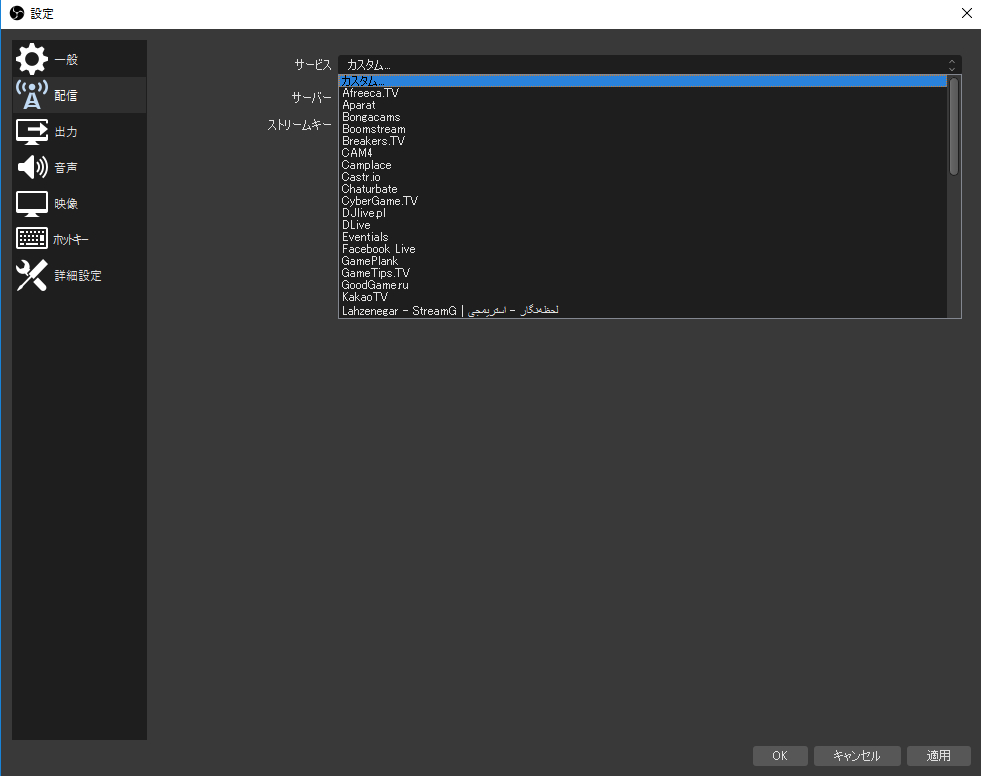Open the Output settings monitor-arrow icon
981x776 pixels.
click(32, 132)
